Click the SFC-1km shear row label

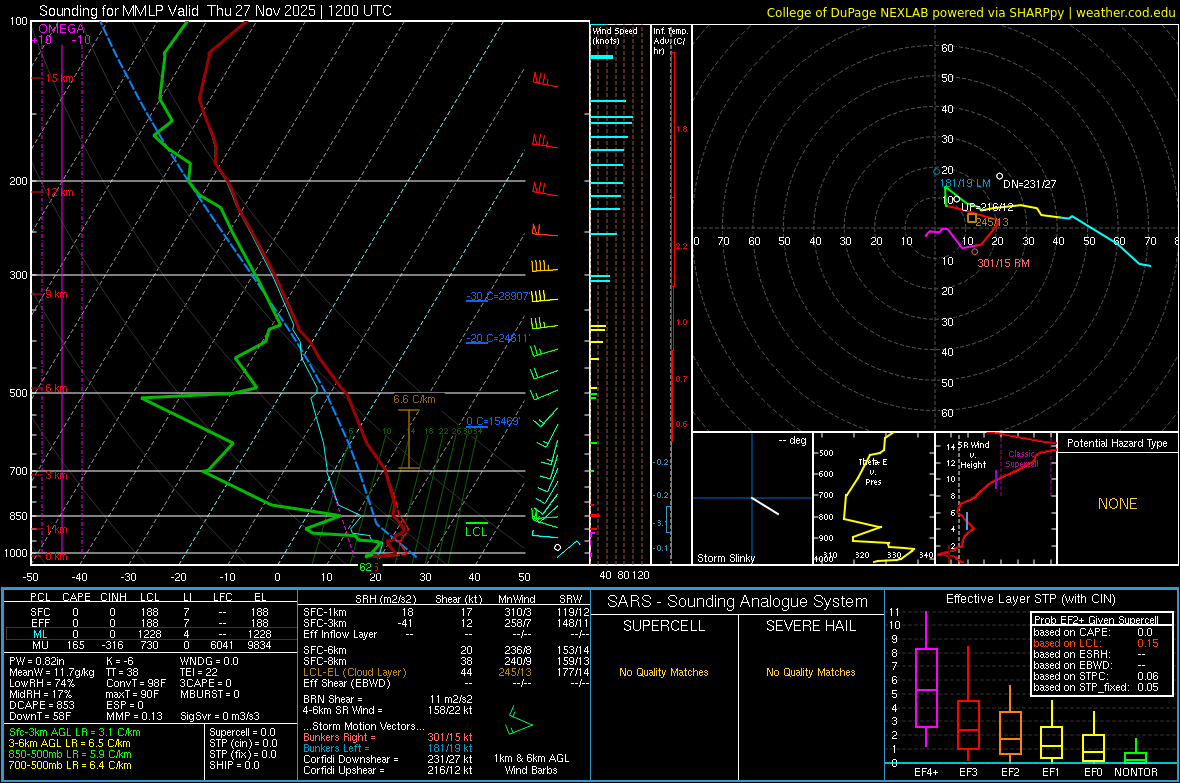325,612
